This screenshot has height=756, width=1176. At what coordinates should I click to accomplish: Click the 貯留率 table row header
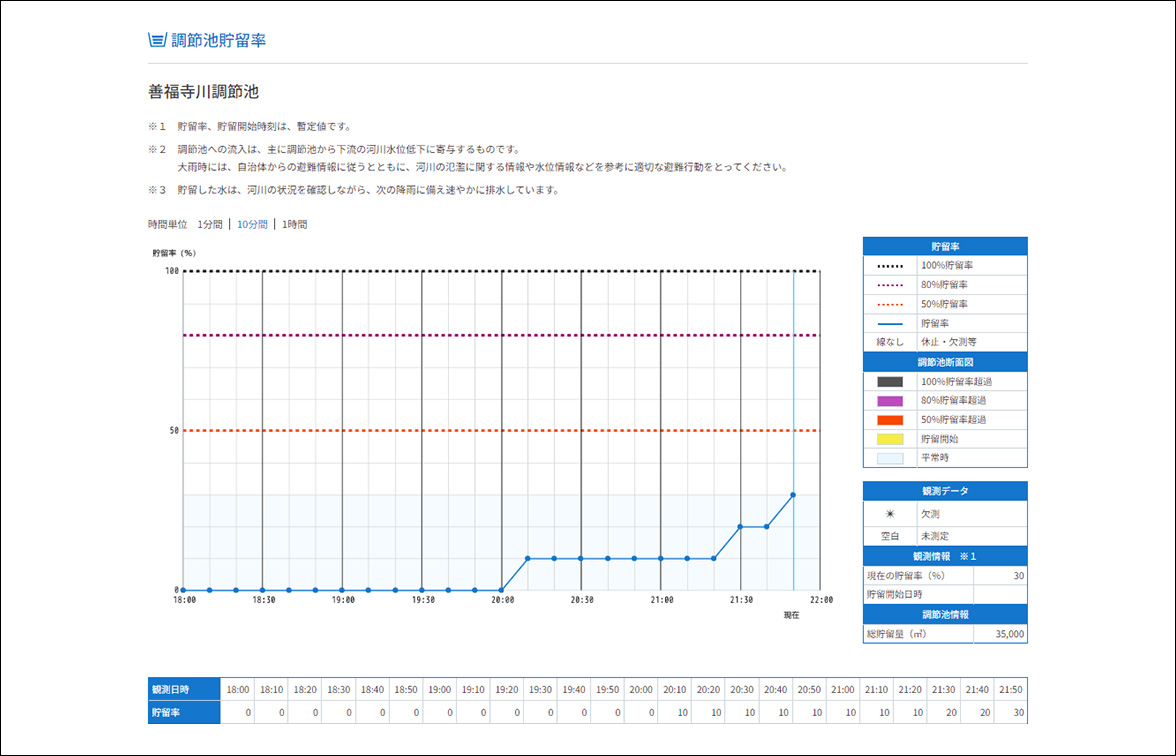(184, 712)
